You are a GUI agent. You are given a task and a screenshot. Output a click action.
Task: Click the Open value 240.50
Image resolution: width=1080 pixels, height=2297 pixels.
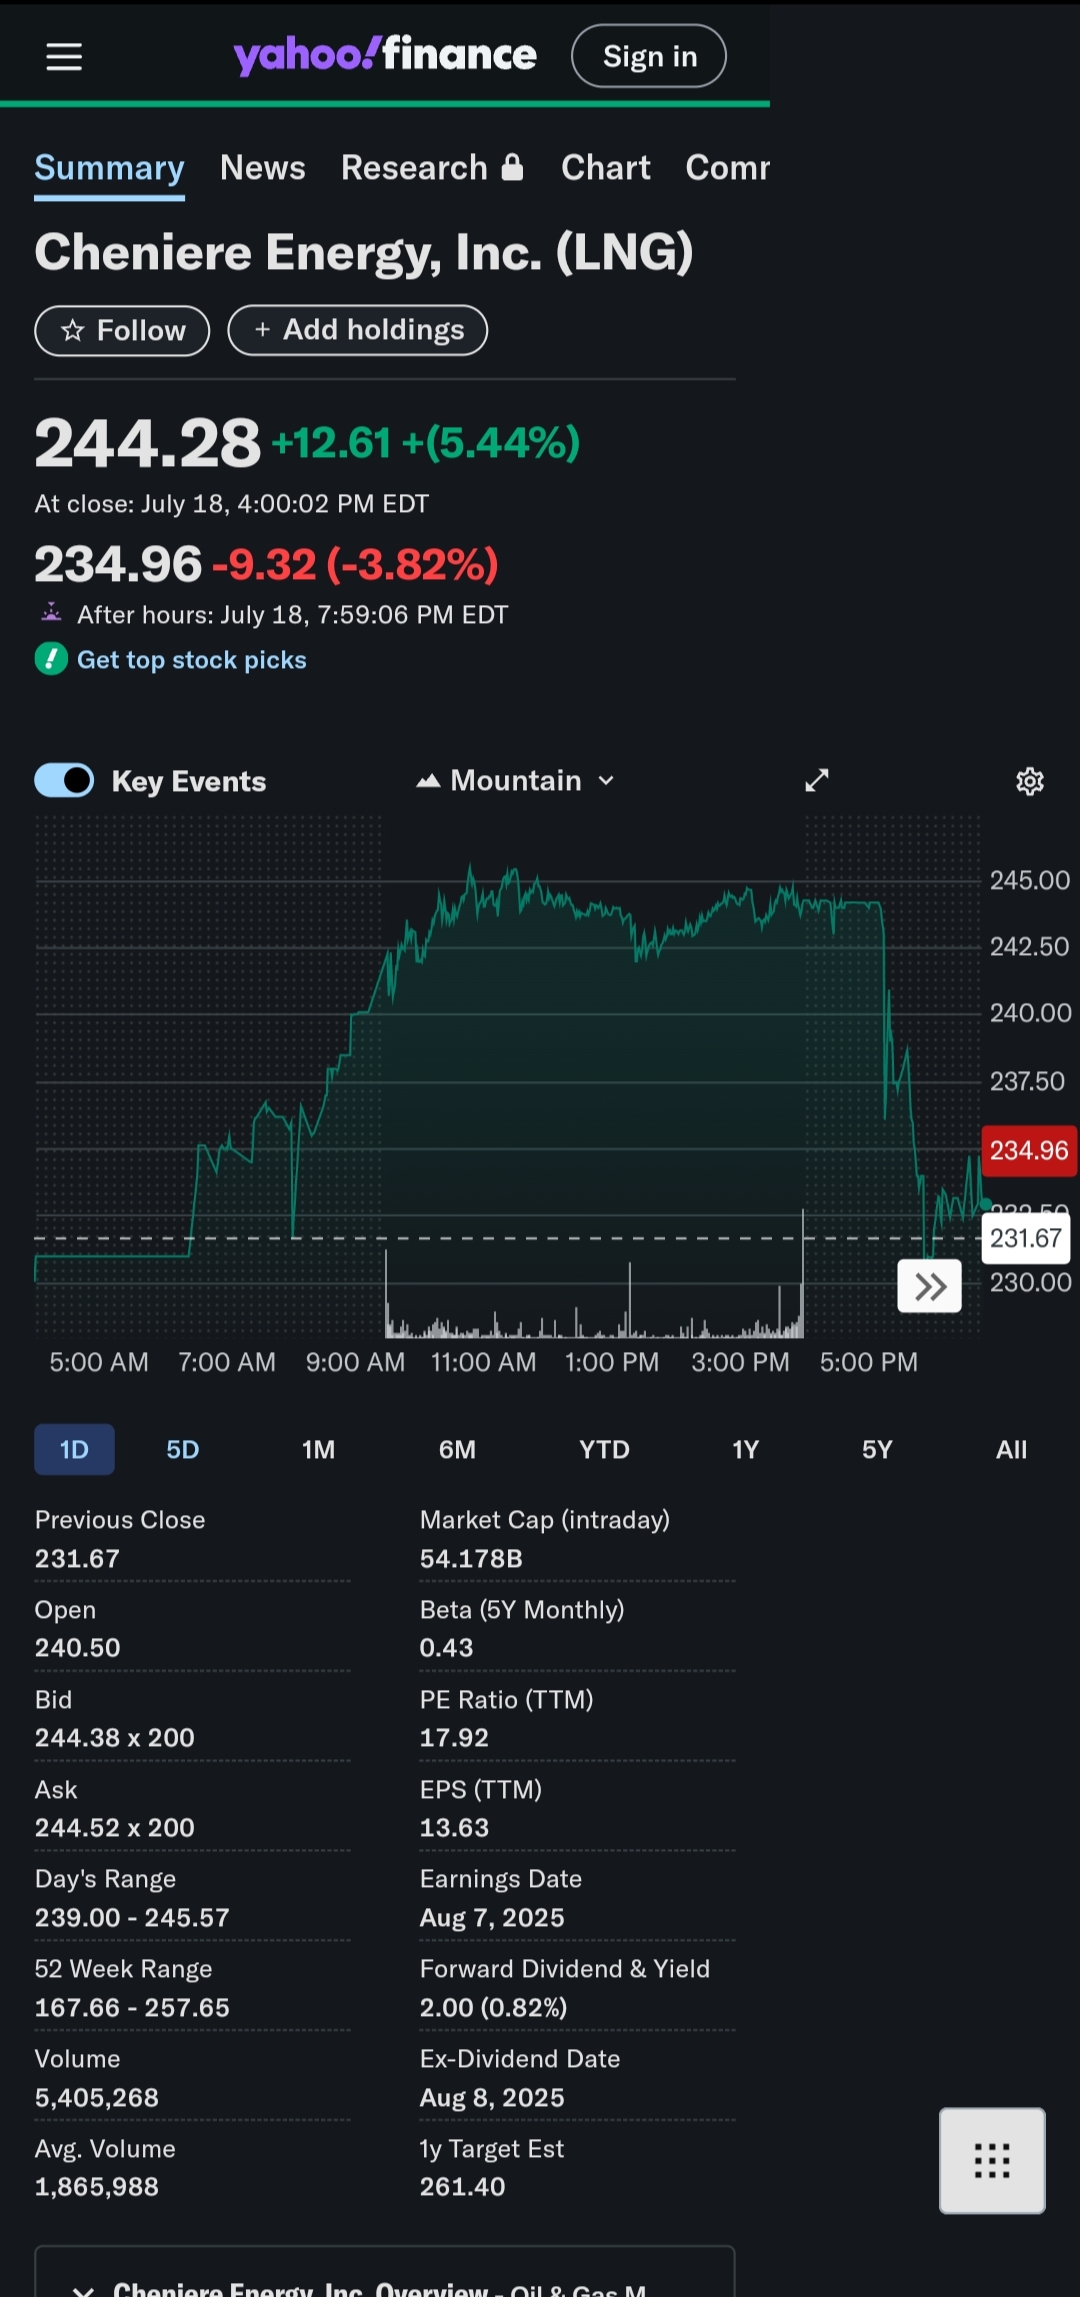77,1647
